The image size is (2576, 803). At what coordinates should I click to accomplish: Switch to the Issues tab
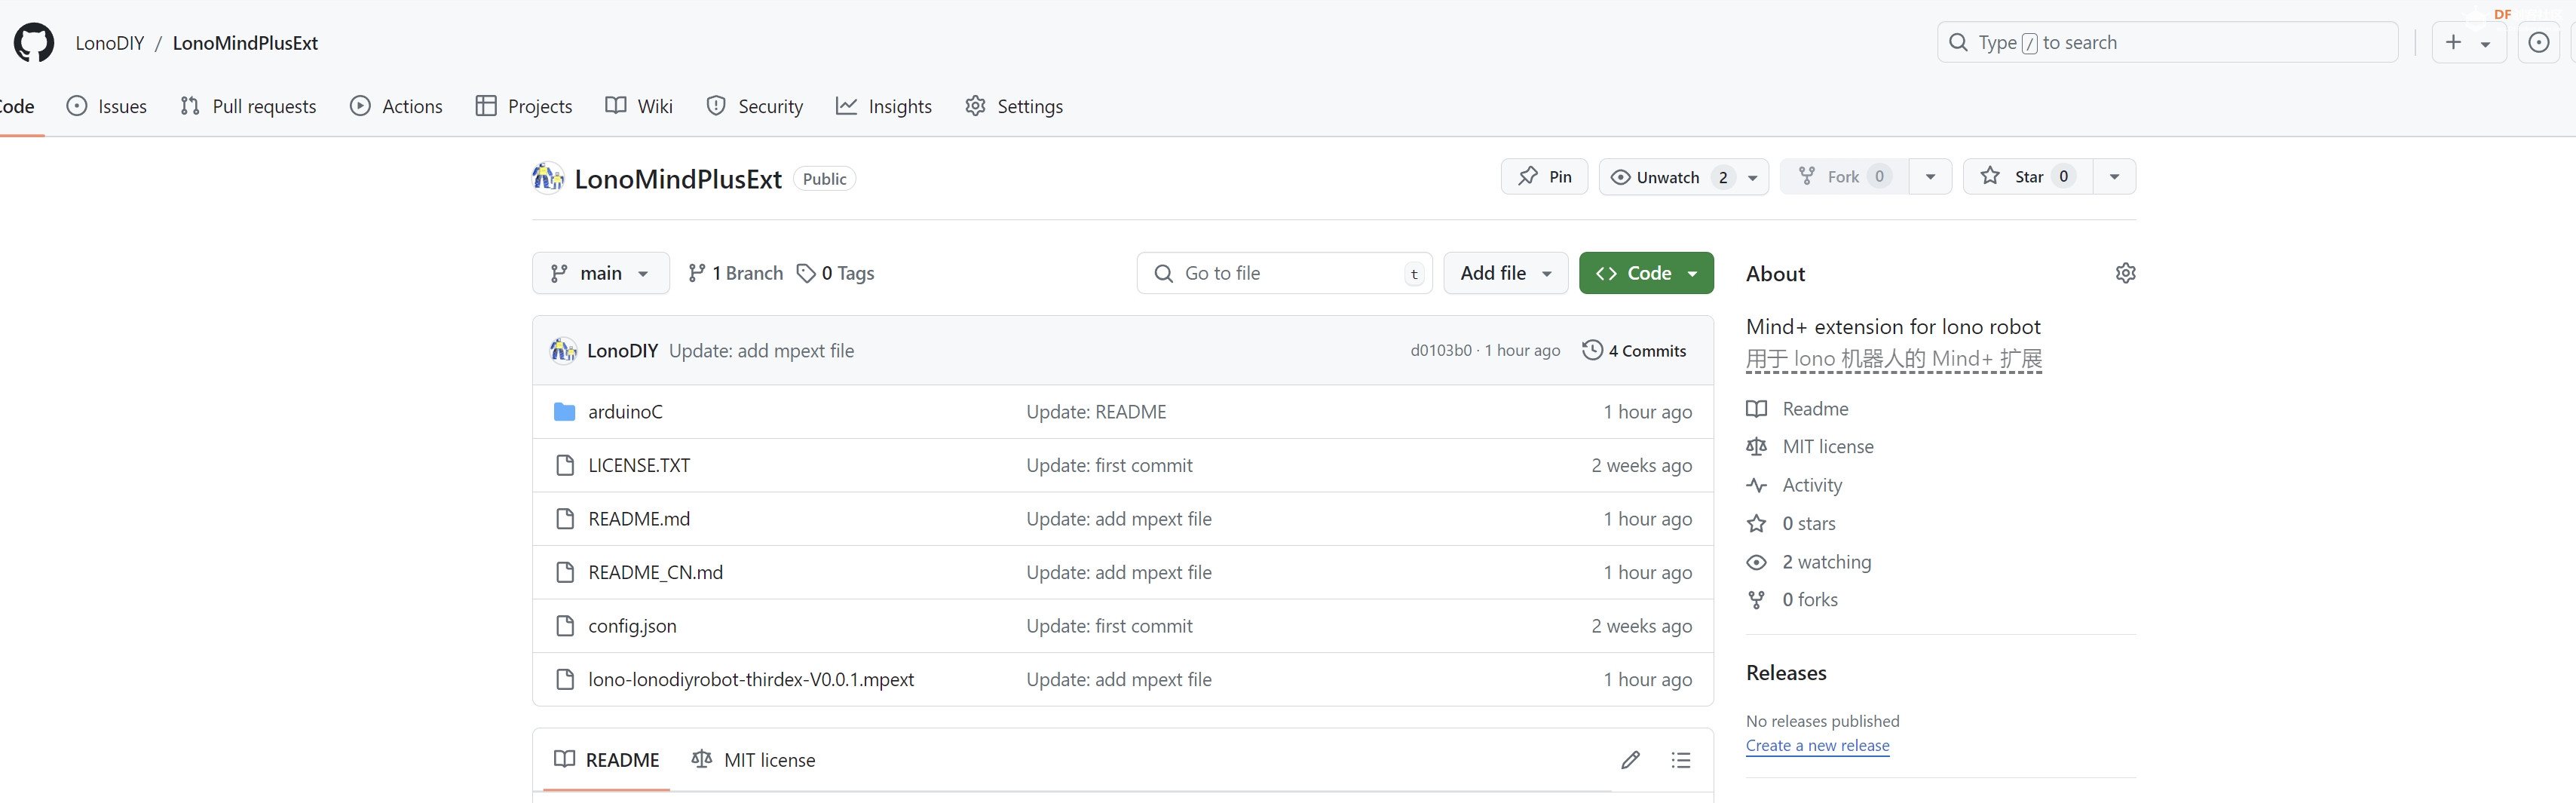click(x=107, y=106)
